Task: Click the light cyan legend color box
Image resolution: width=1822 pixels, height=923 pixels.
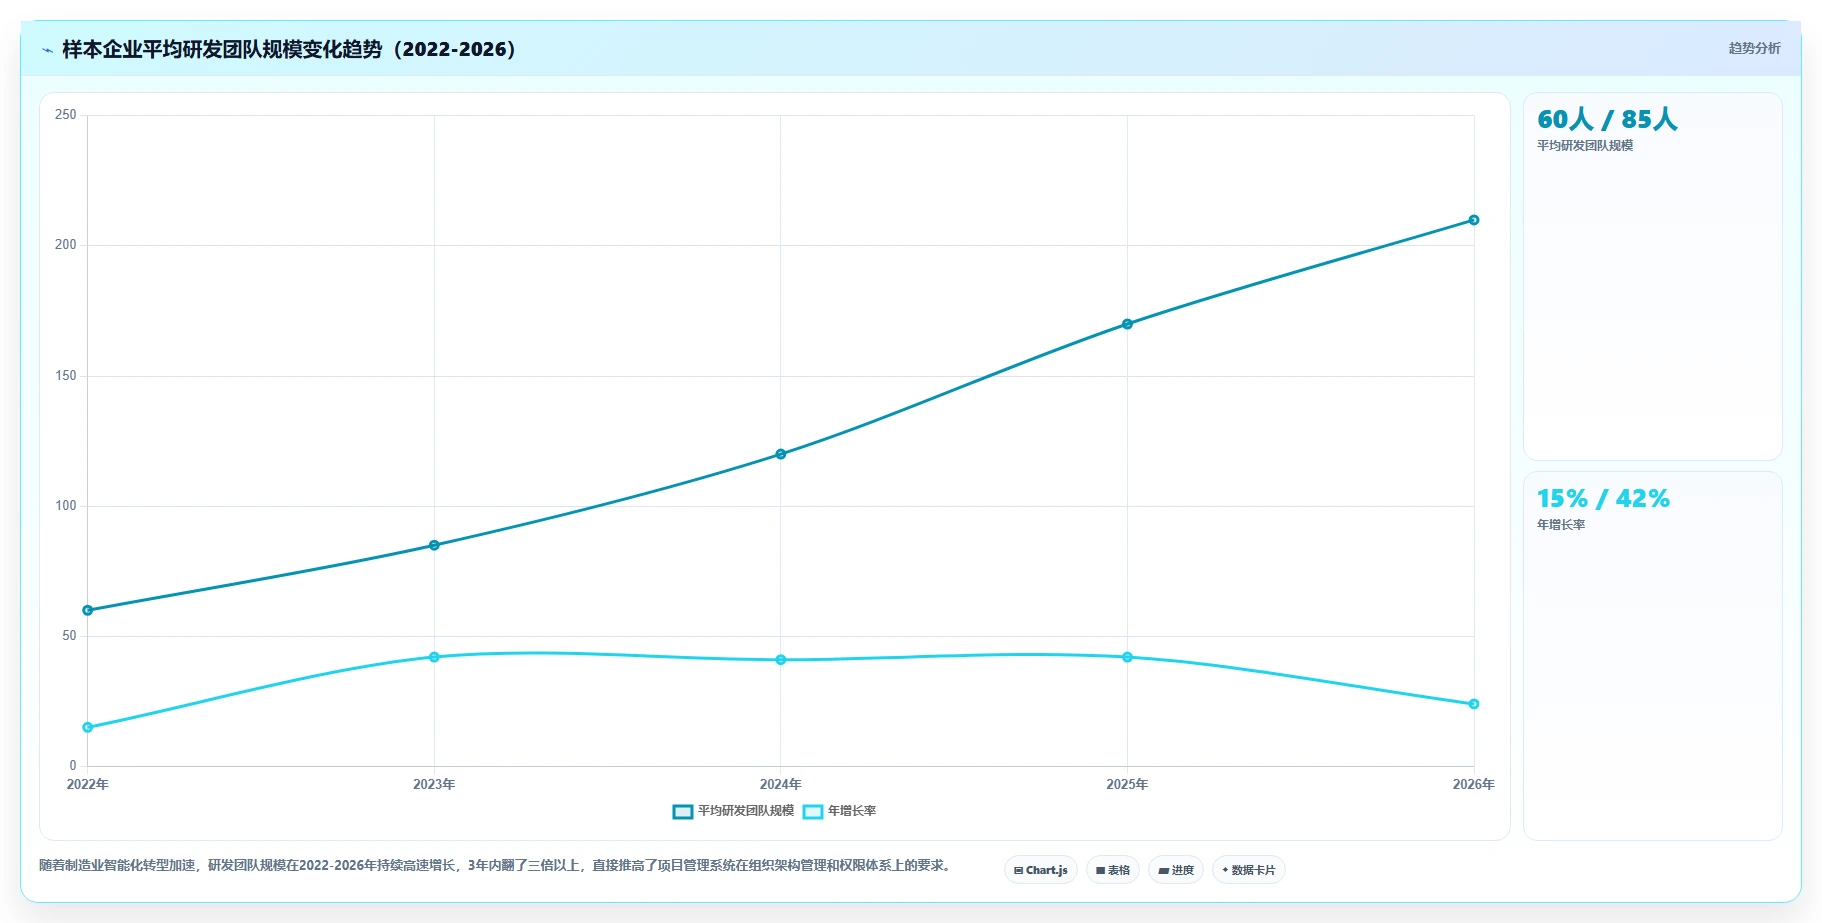Action: click(x=813, y=812)
